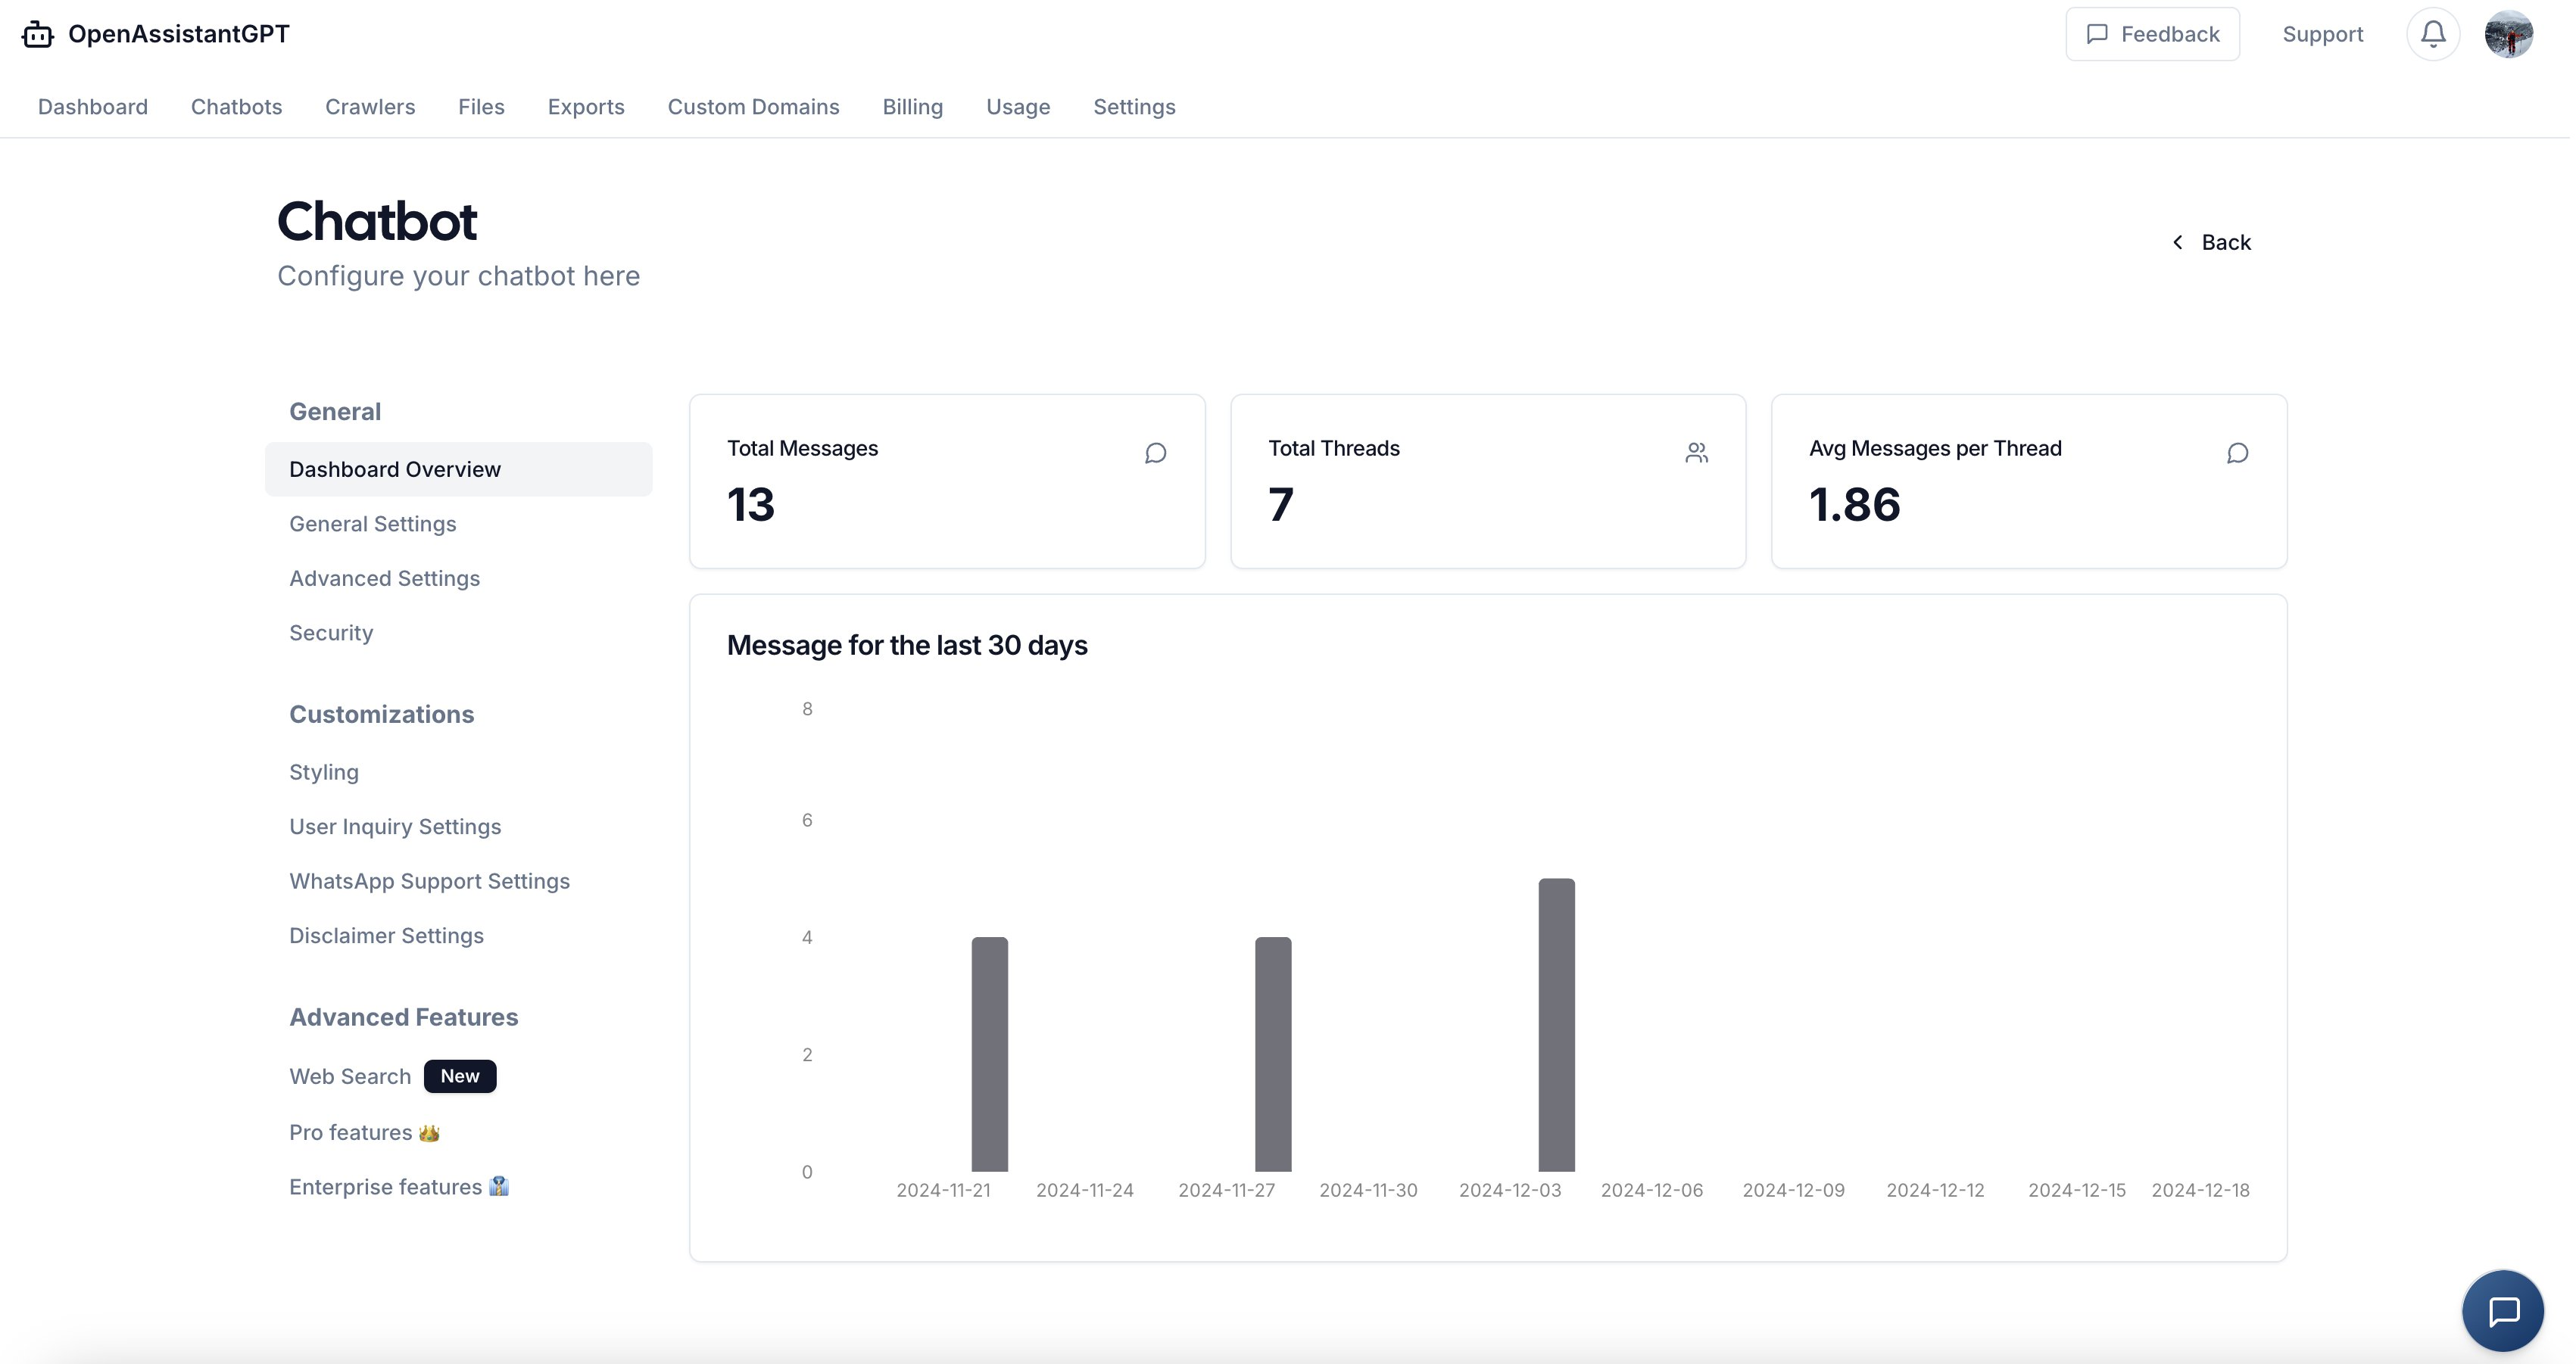Screen dimensions: 2576x1364
Task: Go to the Chatbots tab
Action: pos(236,107)
